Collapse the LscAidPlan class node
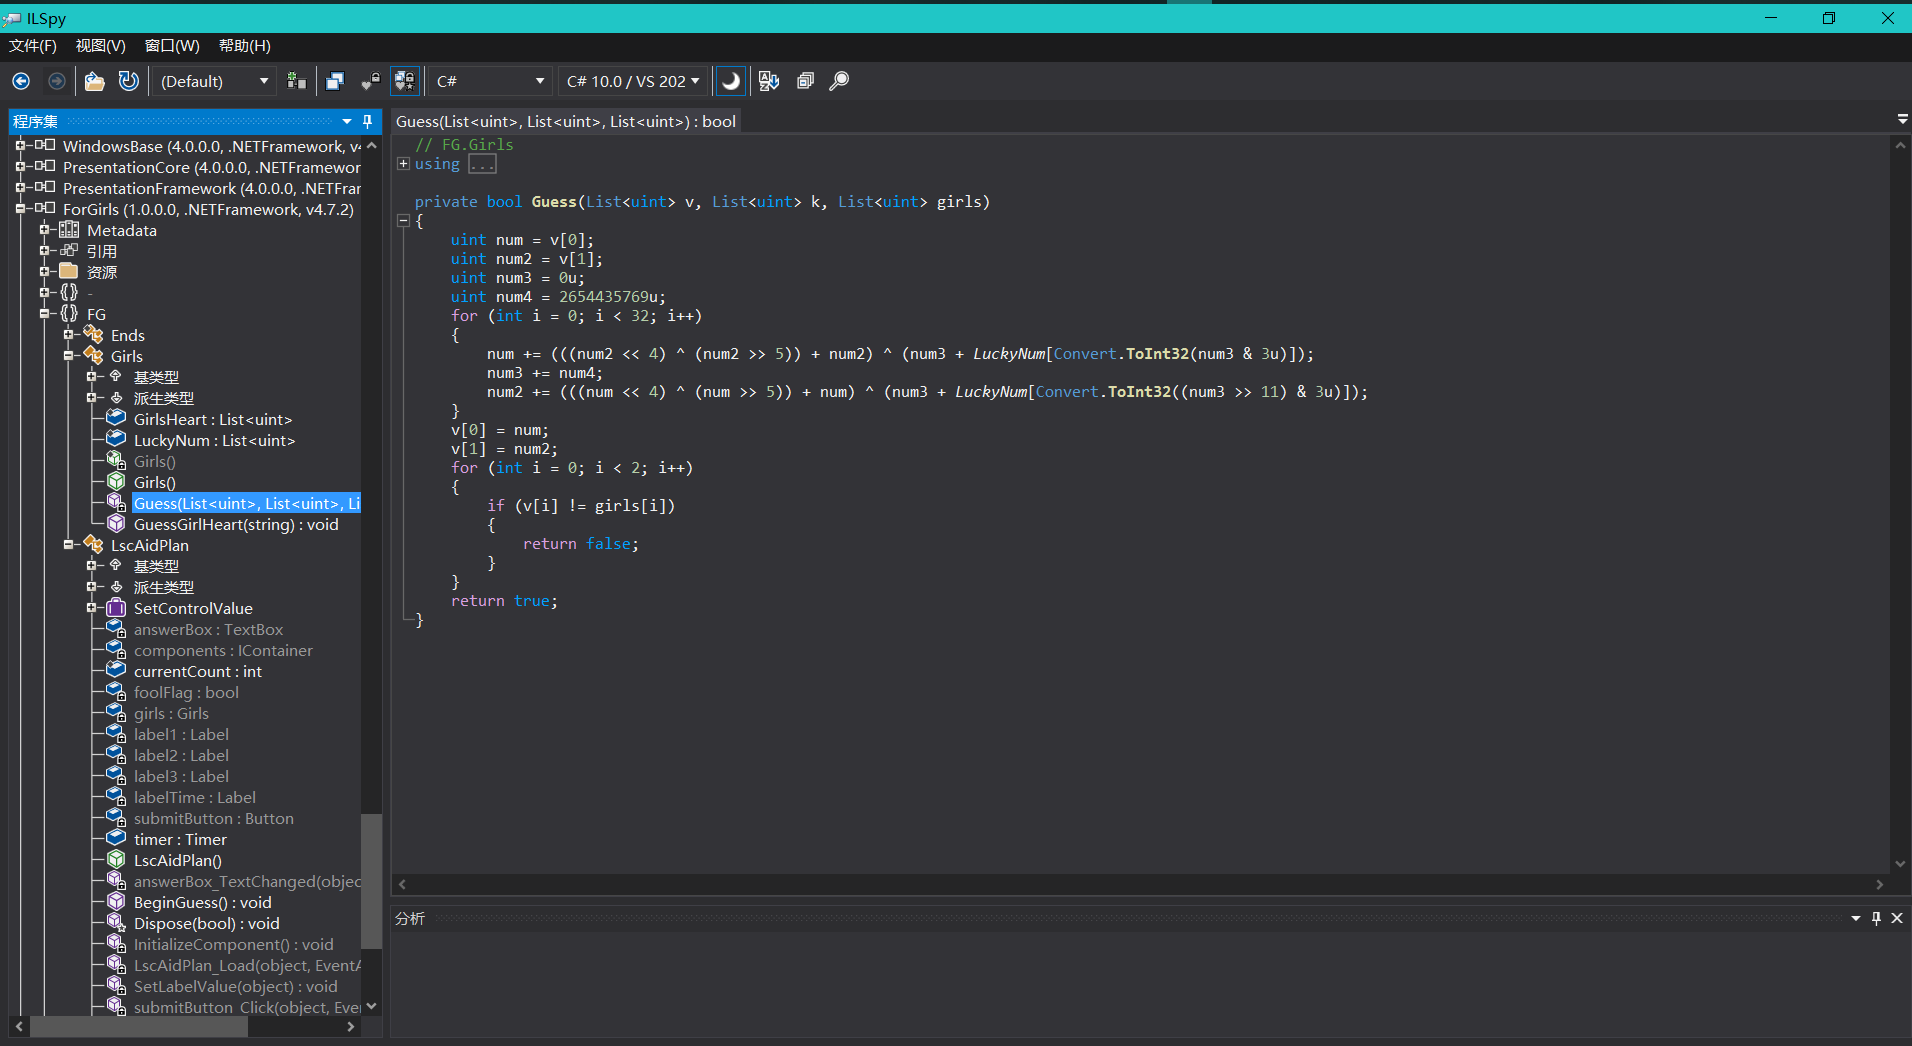Screen dimensions: 1912x1046 coord(68,545)
